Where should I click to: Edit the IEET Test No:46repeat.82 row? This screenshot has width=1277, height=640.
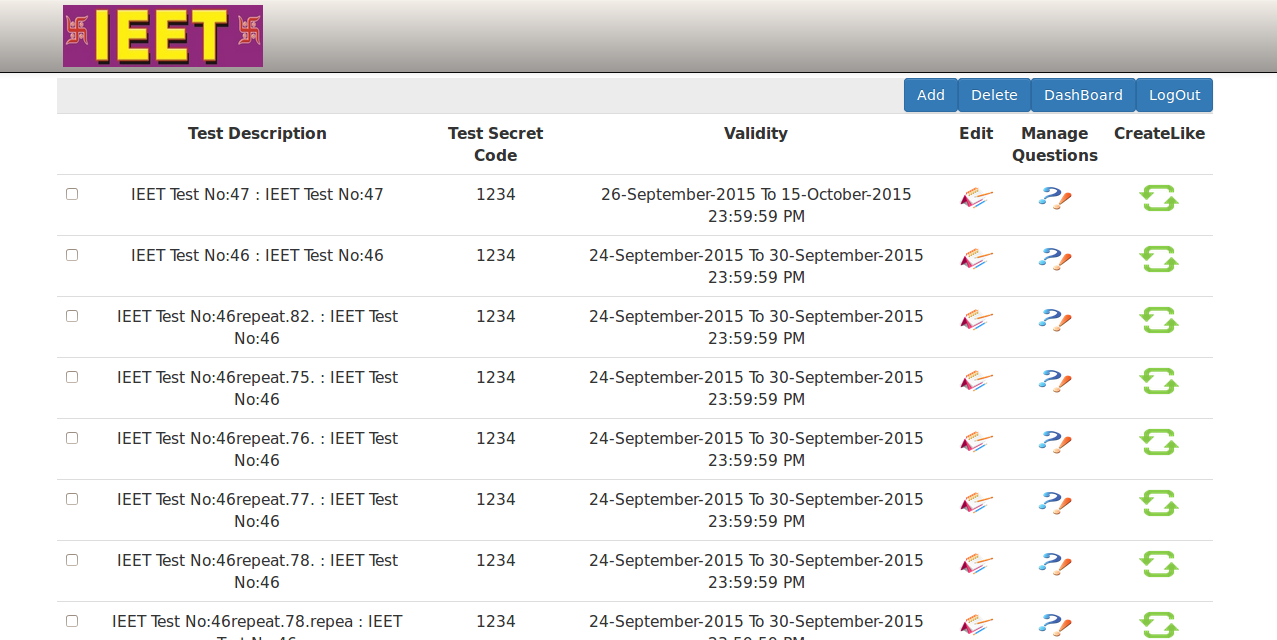[976, 321]
